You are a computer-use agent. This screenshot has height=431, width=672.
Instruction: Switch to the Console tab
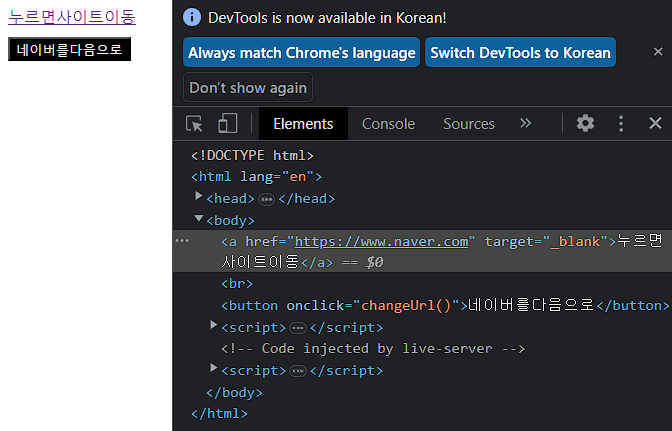(388, 124)
